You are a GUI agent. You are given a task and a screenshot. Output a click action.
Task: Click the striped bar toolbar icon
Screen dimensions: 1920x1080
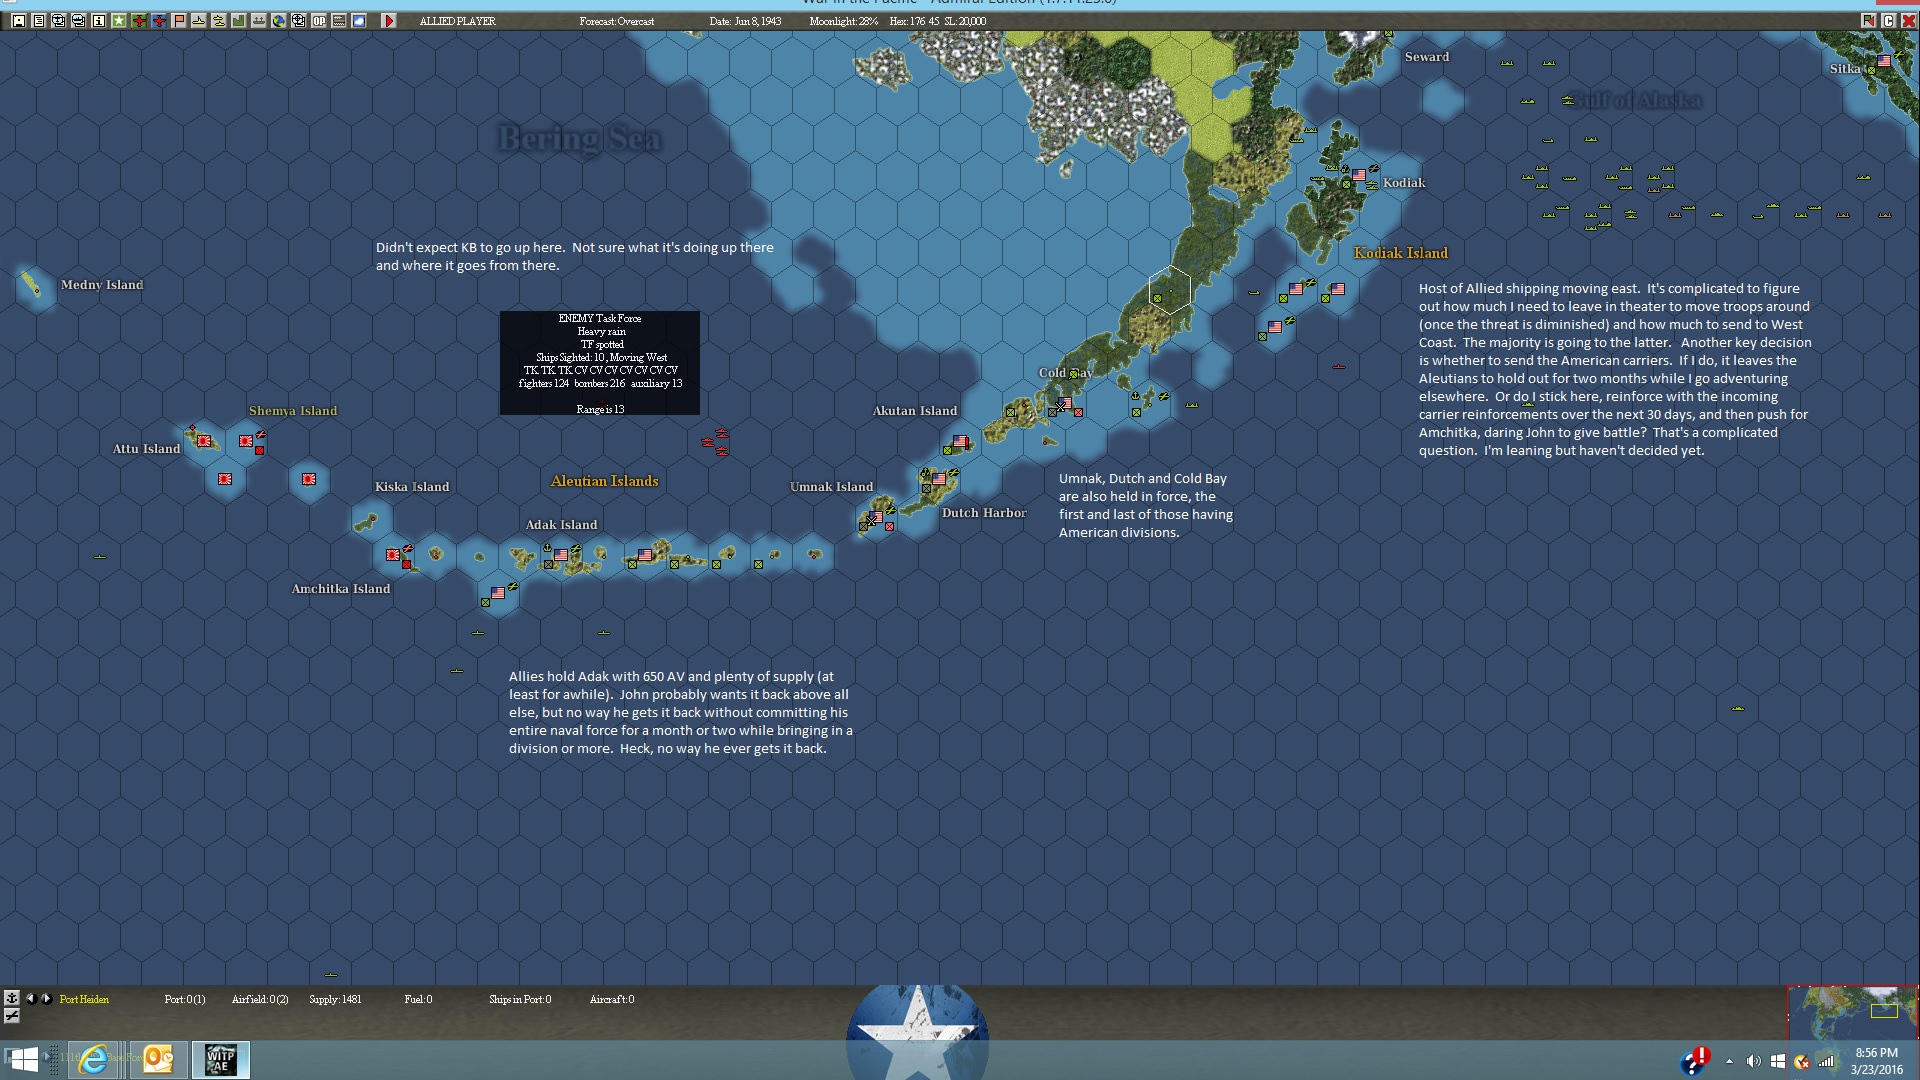(x=339, y=20)
